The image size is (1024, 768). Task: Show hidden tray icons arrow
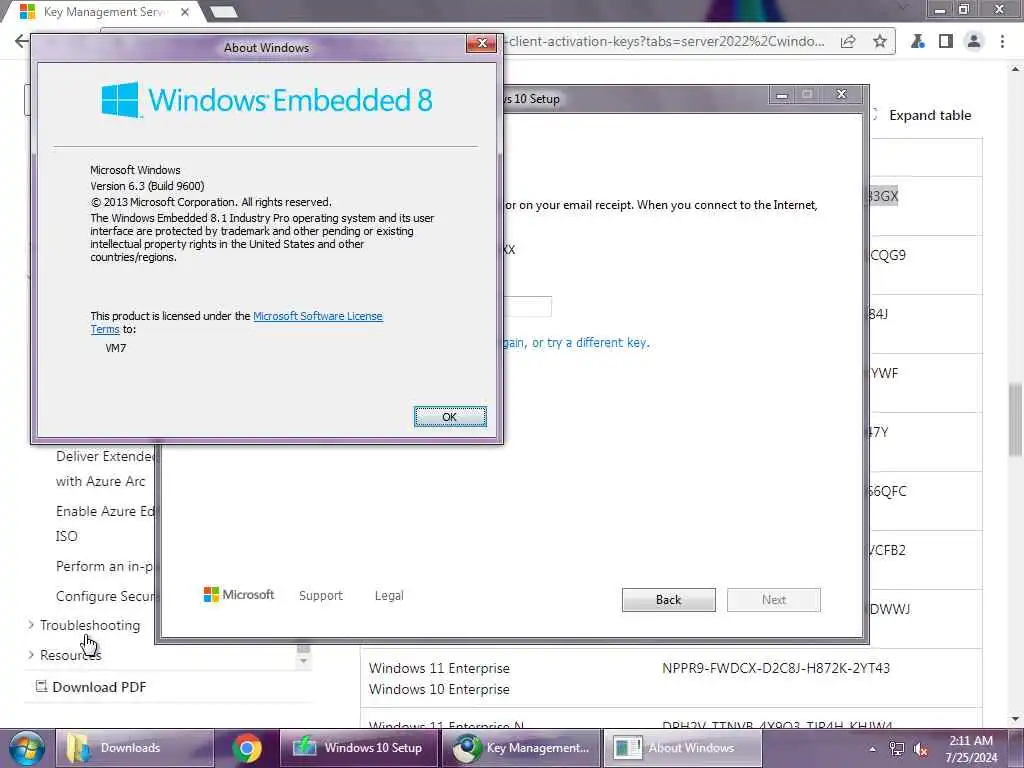[x=872, y=749]
